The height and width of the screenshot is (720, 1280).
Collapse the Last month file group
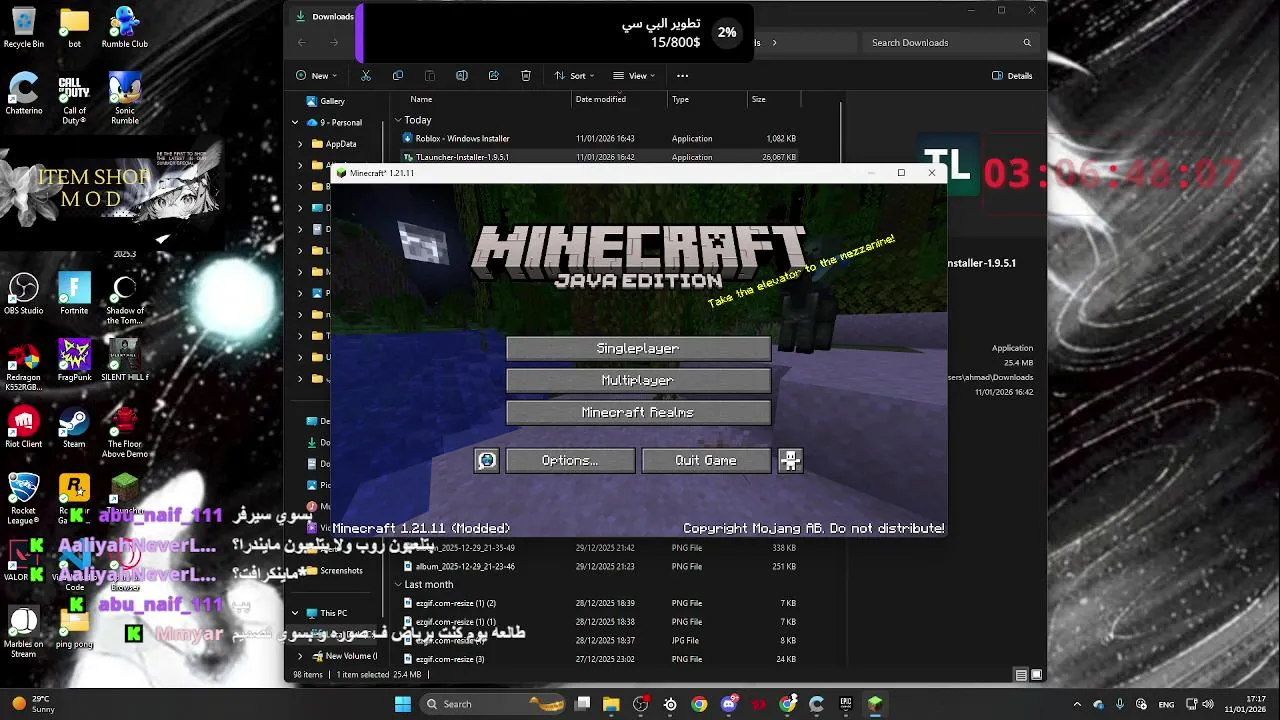[x=398, y=584]
